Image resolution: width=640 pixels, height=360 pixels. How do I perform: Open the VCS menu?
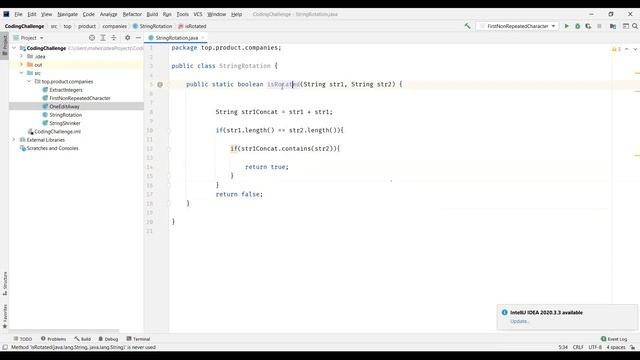pos(198,14)
